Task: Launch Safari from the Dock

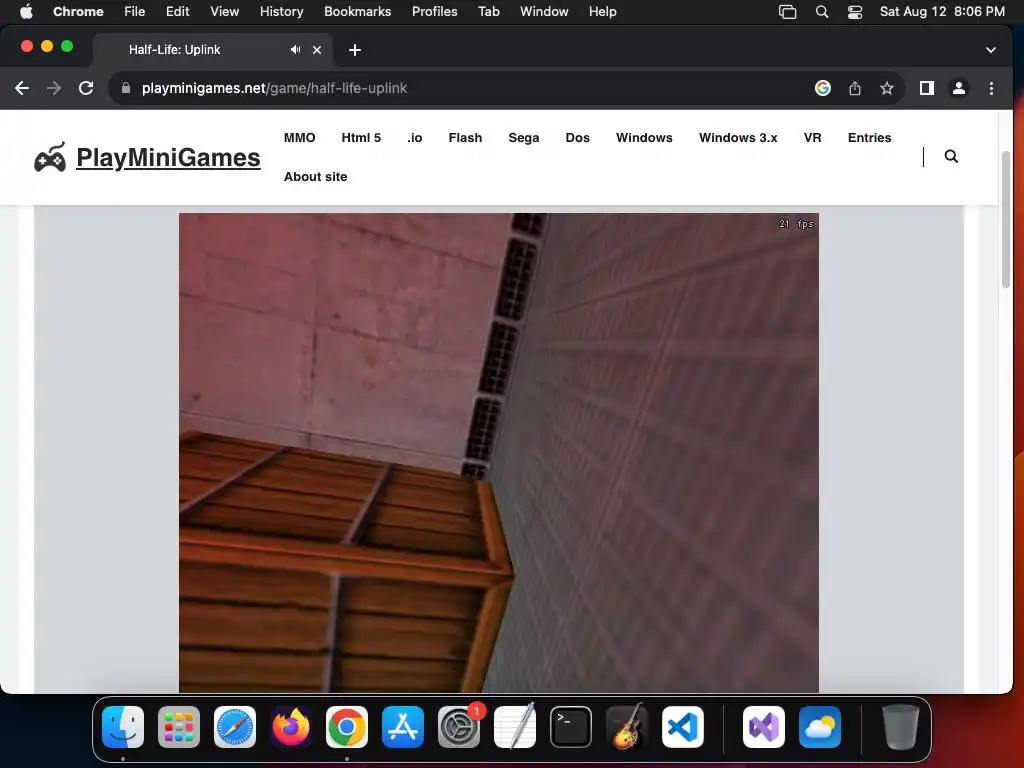Action: coord(235,727)
